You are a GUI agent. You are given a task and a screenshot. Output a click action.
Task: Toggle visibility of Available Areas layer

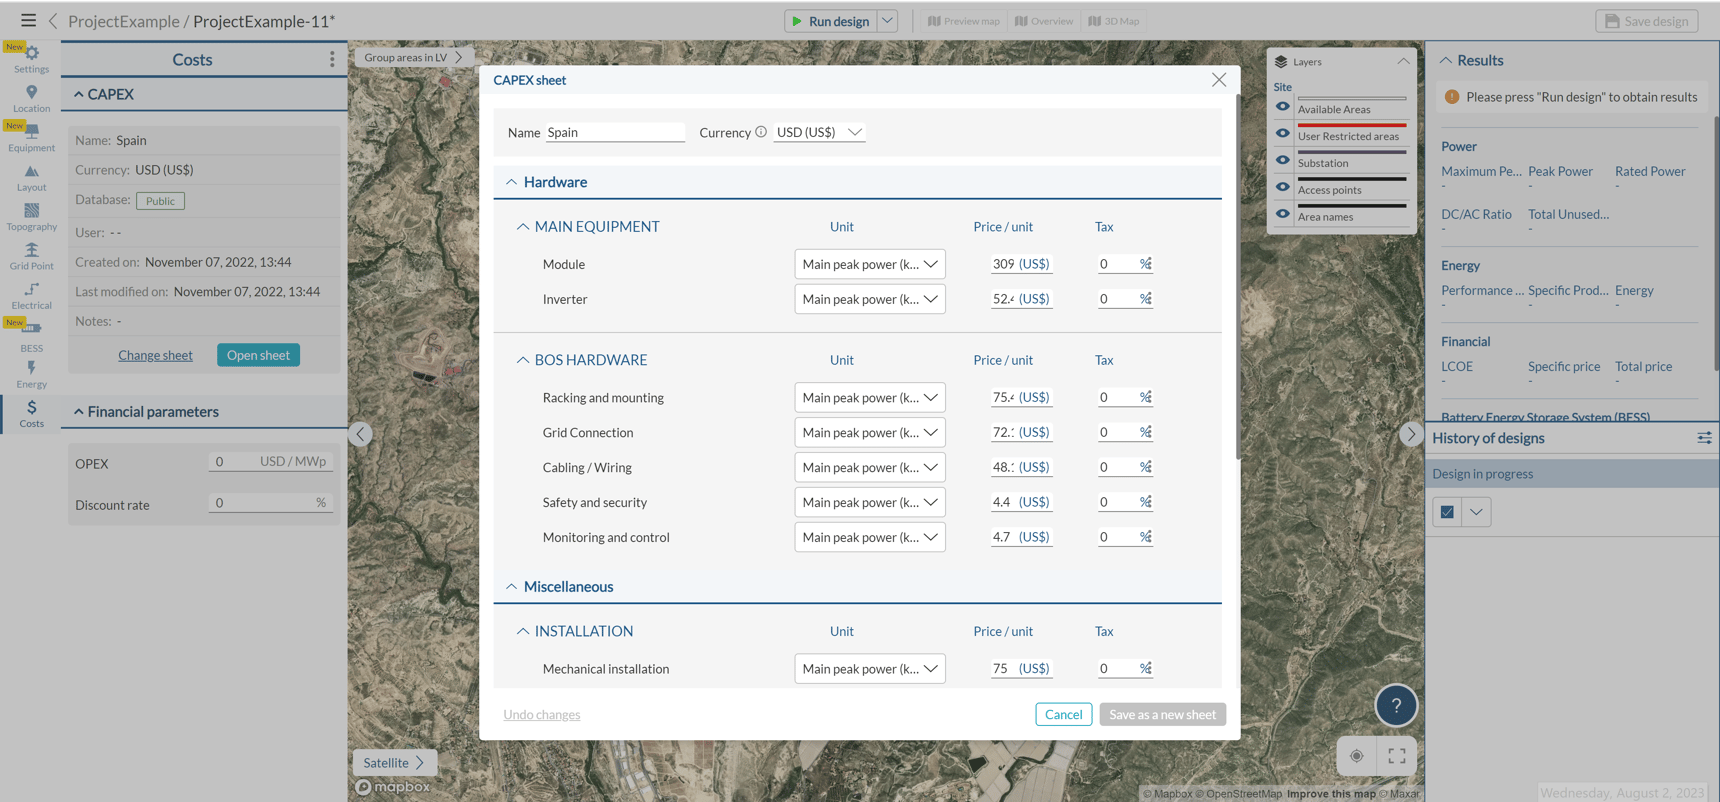(x=1282, y=107)
